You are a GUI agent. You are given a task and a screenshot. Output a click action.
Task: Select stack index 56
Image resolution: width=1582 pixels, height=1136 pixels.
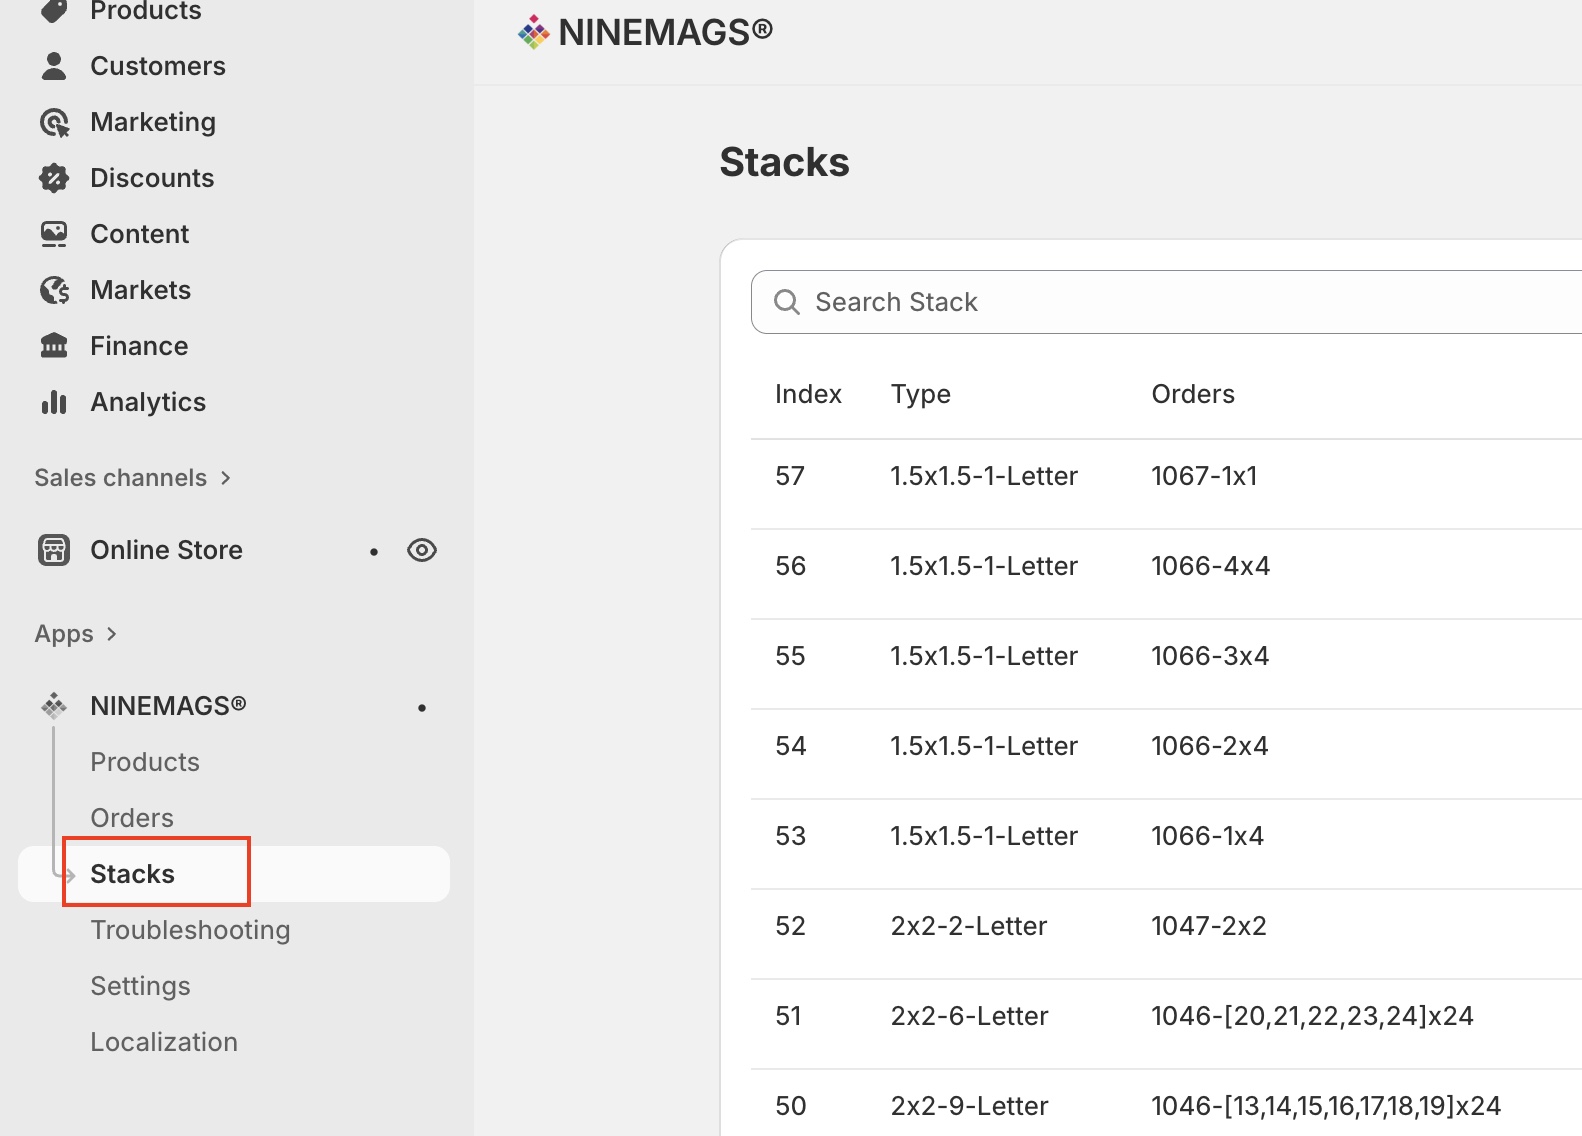(791, 566)
